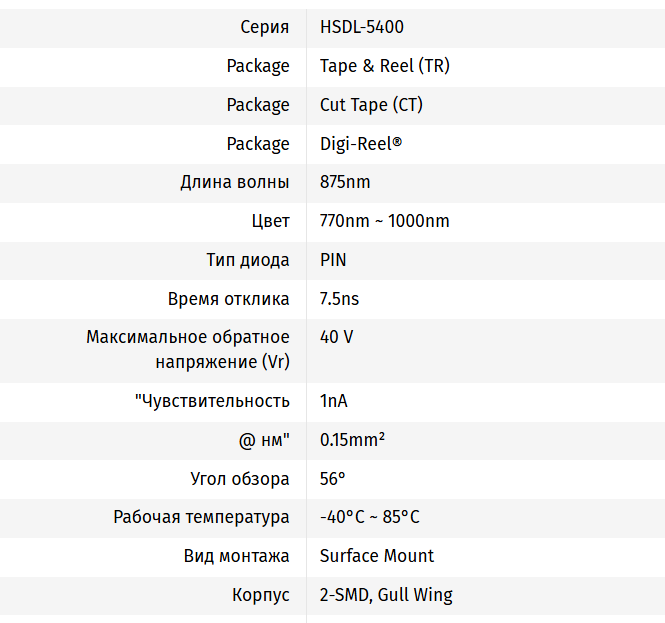Click the 2-SMD, Gull Wing value

pos(386,595)
